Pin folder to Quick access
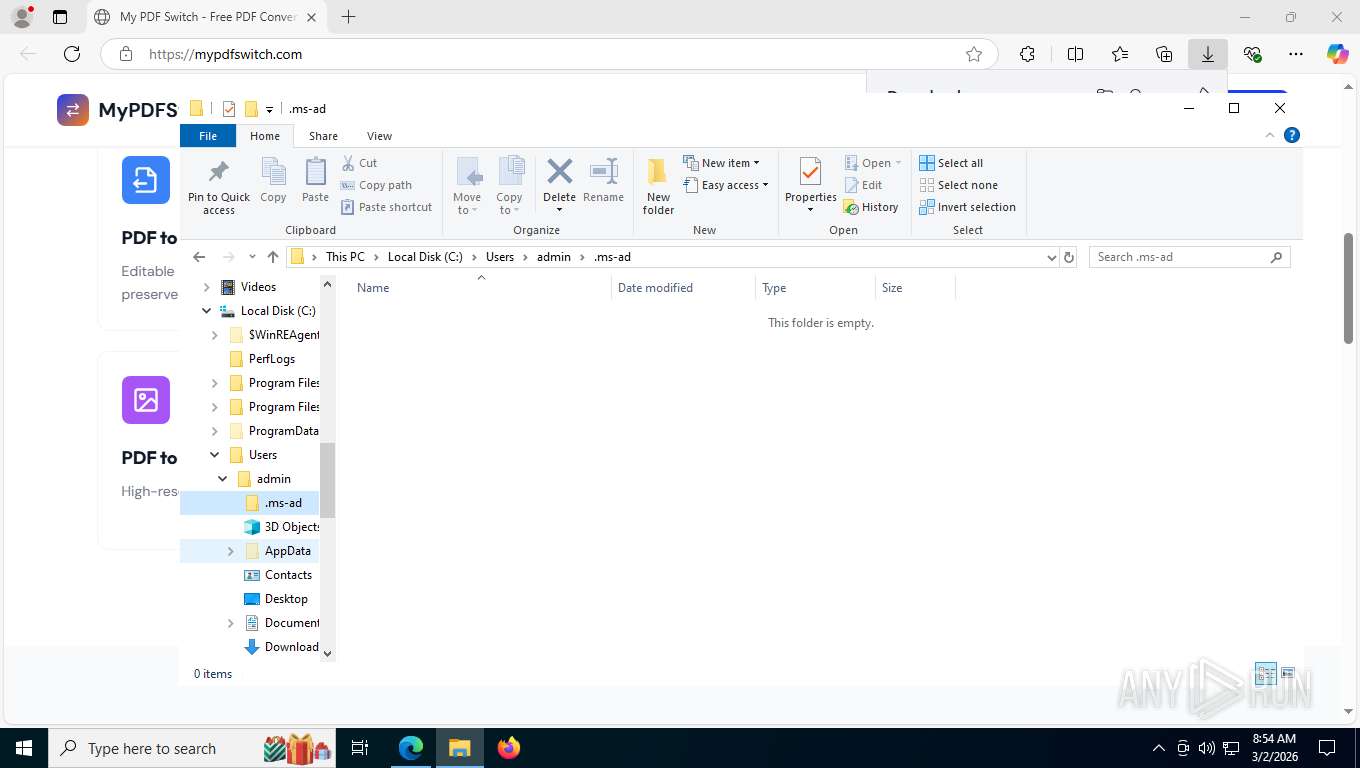1360x768 pixels. [x=219, y=186]
